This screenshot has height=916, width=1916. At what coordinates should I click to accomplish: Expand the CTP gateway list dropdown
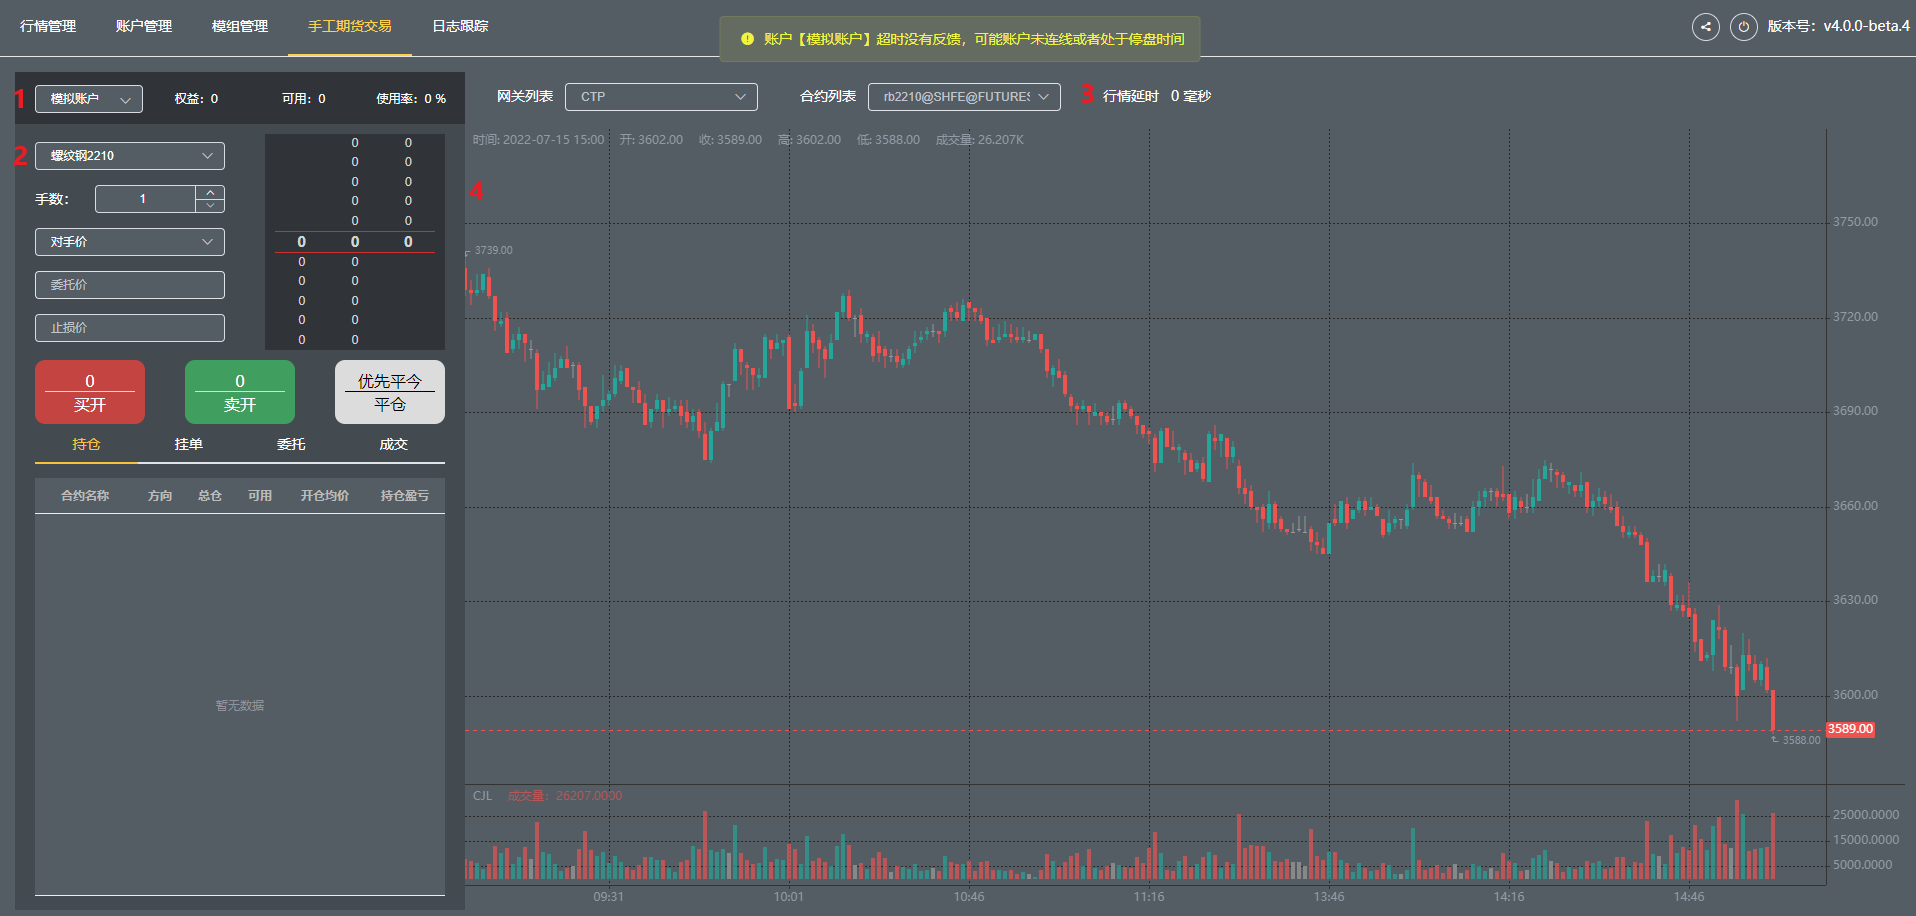[x=661, y=97]
